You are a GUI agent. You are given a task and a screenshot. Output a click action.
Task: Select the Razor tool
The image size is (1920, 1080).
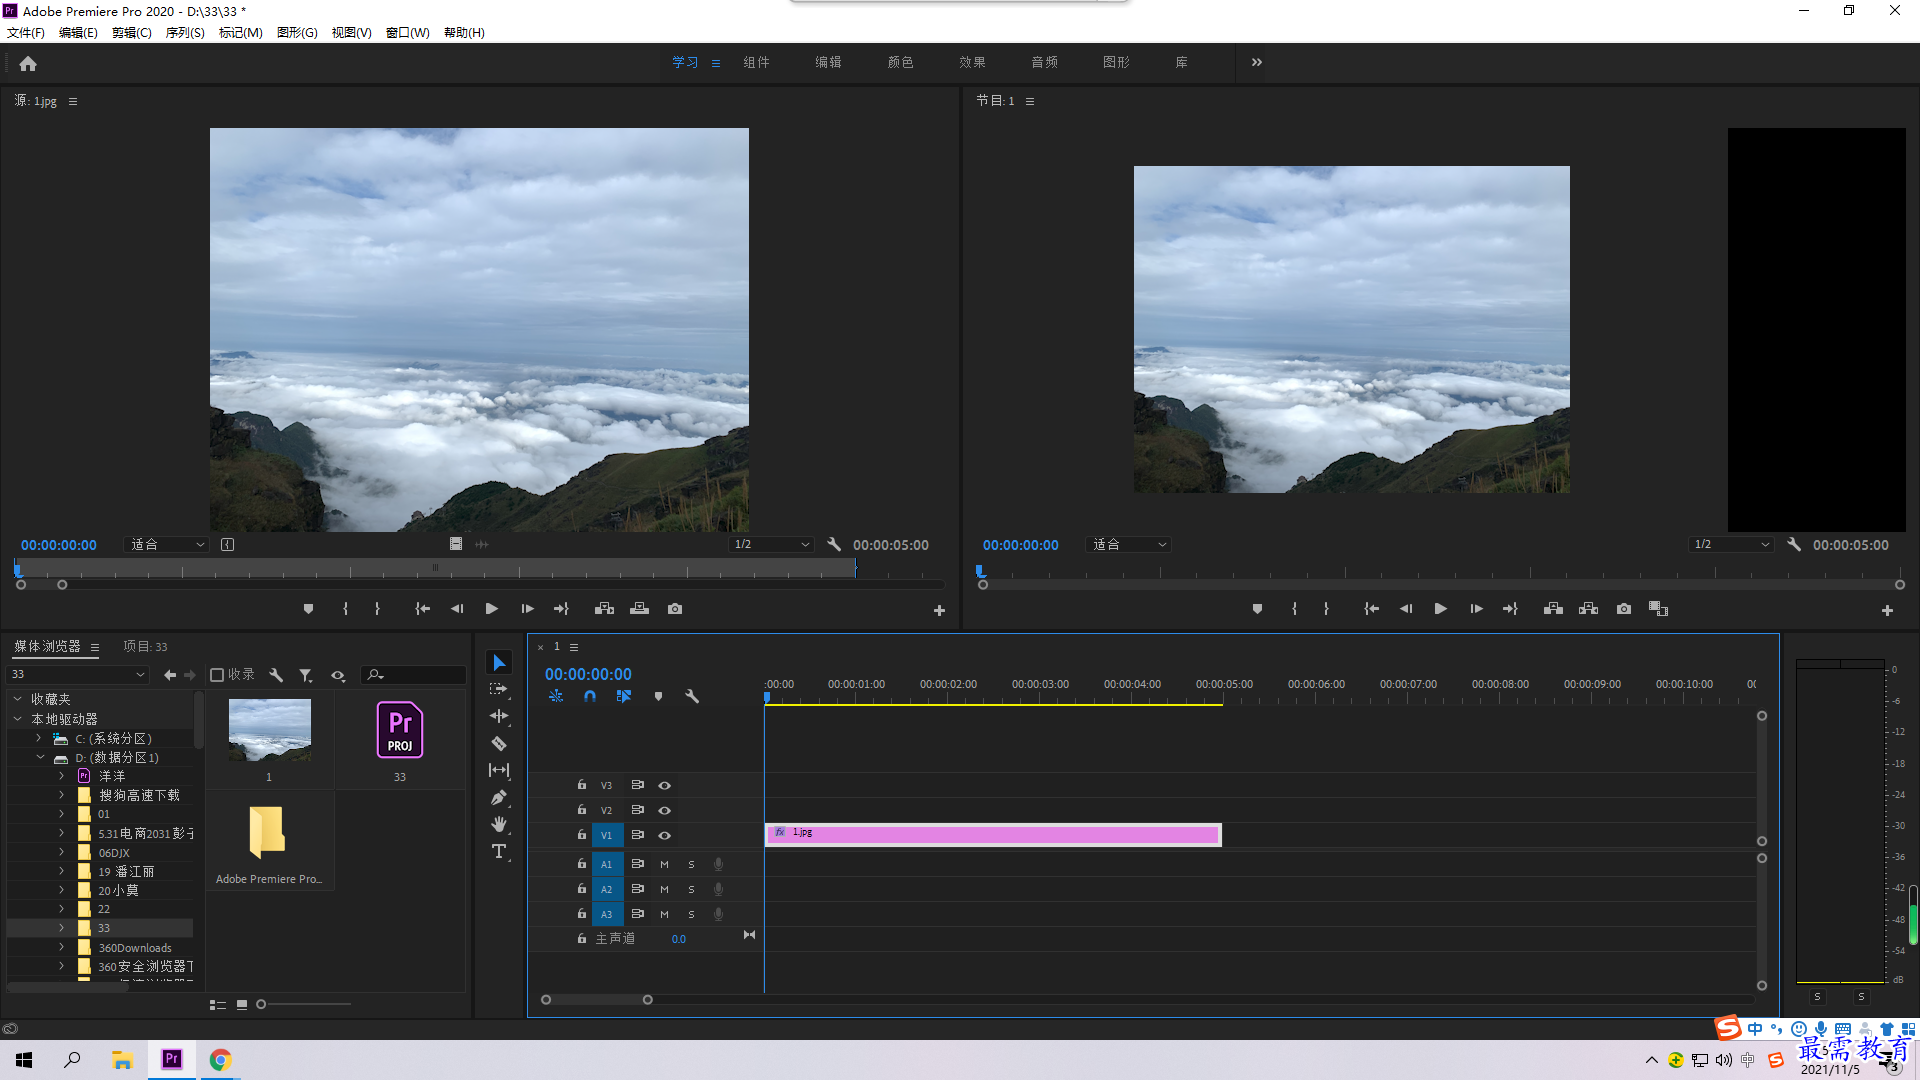pyautogui.click(x=499, y=743)
